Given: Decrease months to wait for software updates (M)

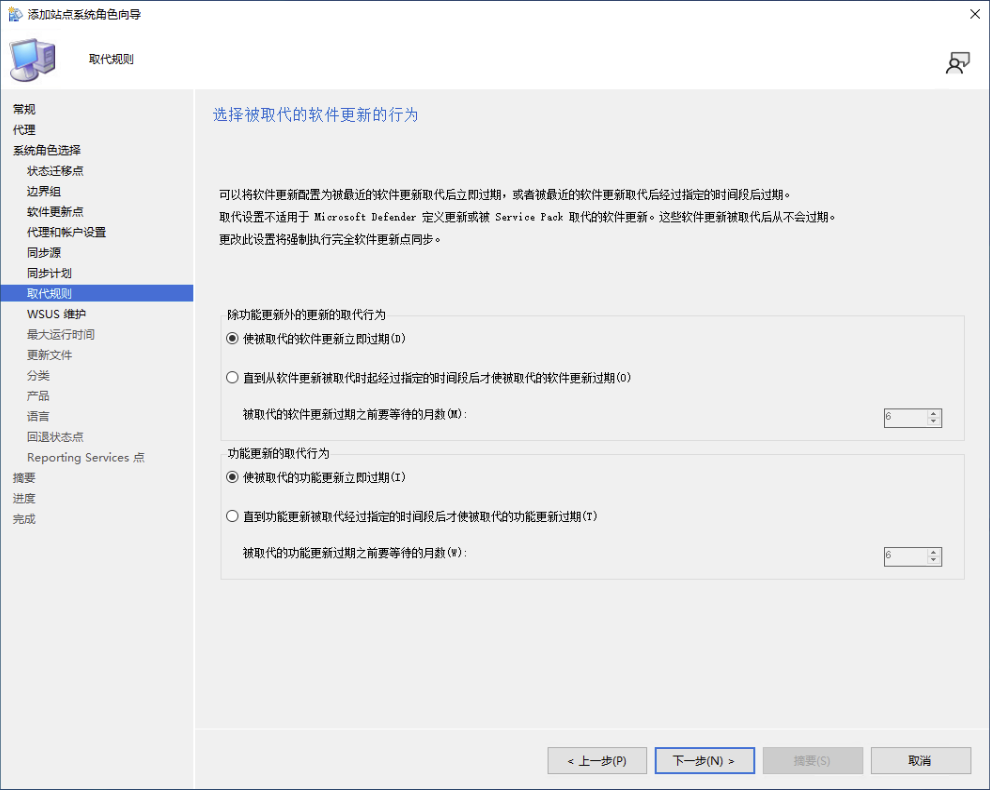Looking at the screenshot, I should [934, 422].
